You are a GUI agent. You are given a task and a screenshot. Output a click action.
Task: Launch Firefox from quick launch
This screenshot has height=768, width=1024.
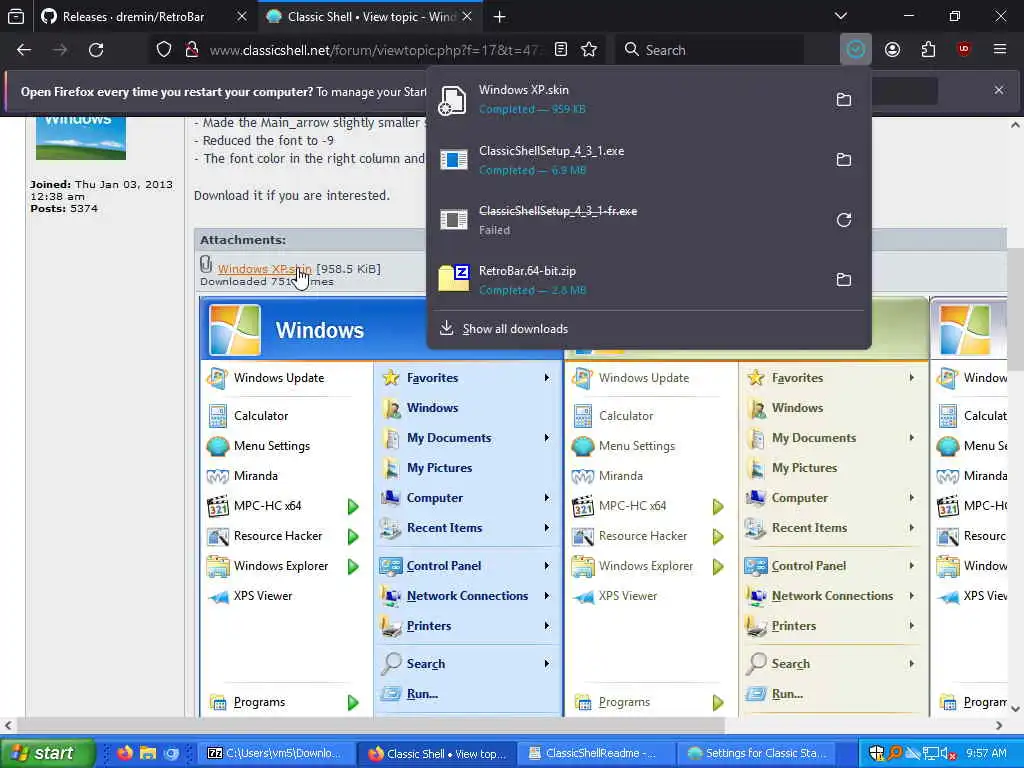point(125,753)
